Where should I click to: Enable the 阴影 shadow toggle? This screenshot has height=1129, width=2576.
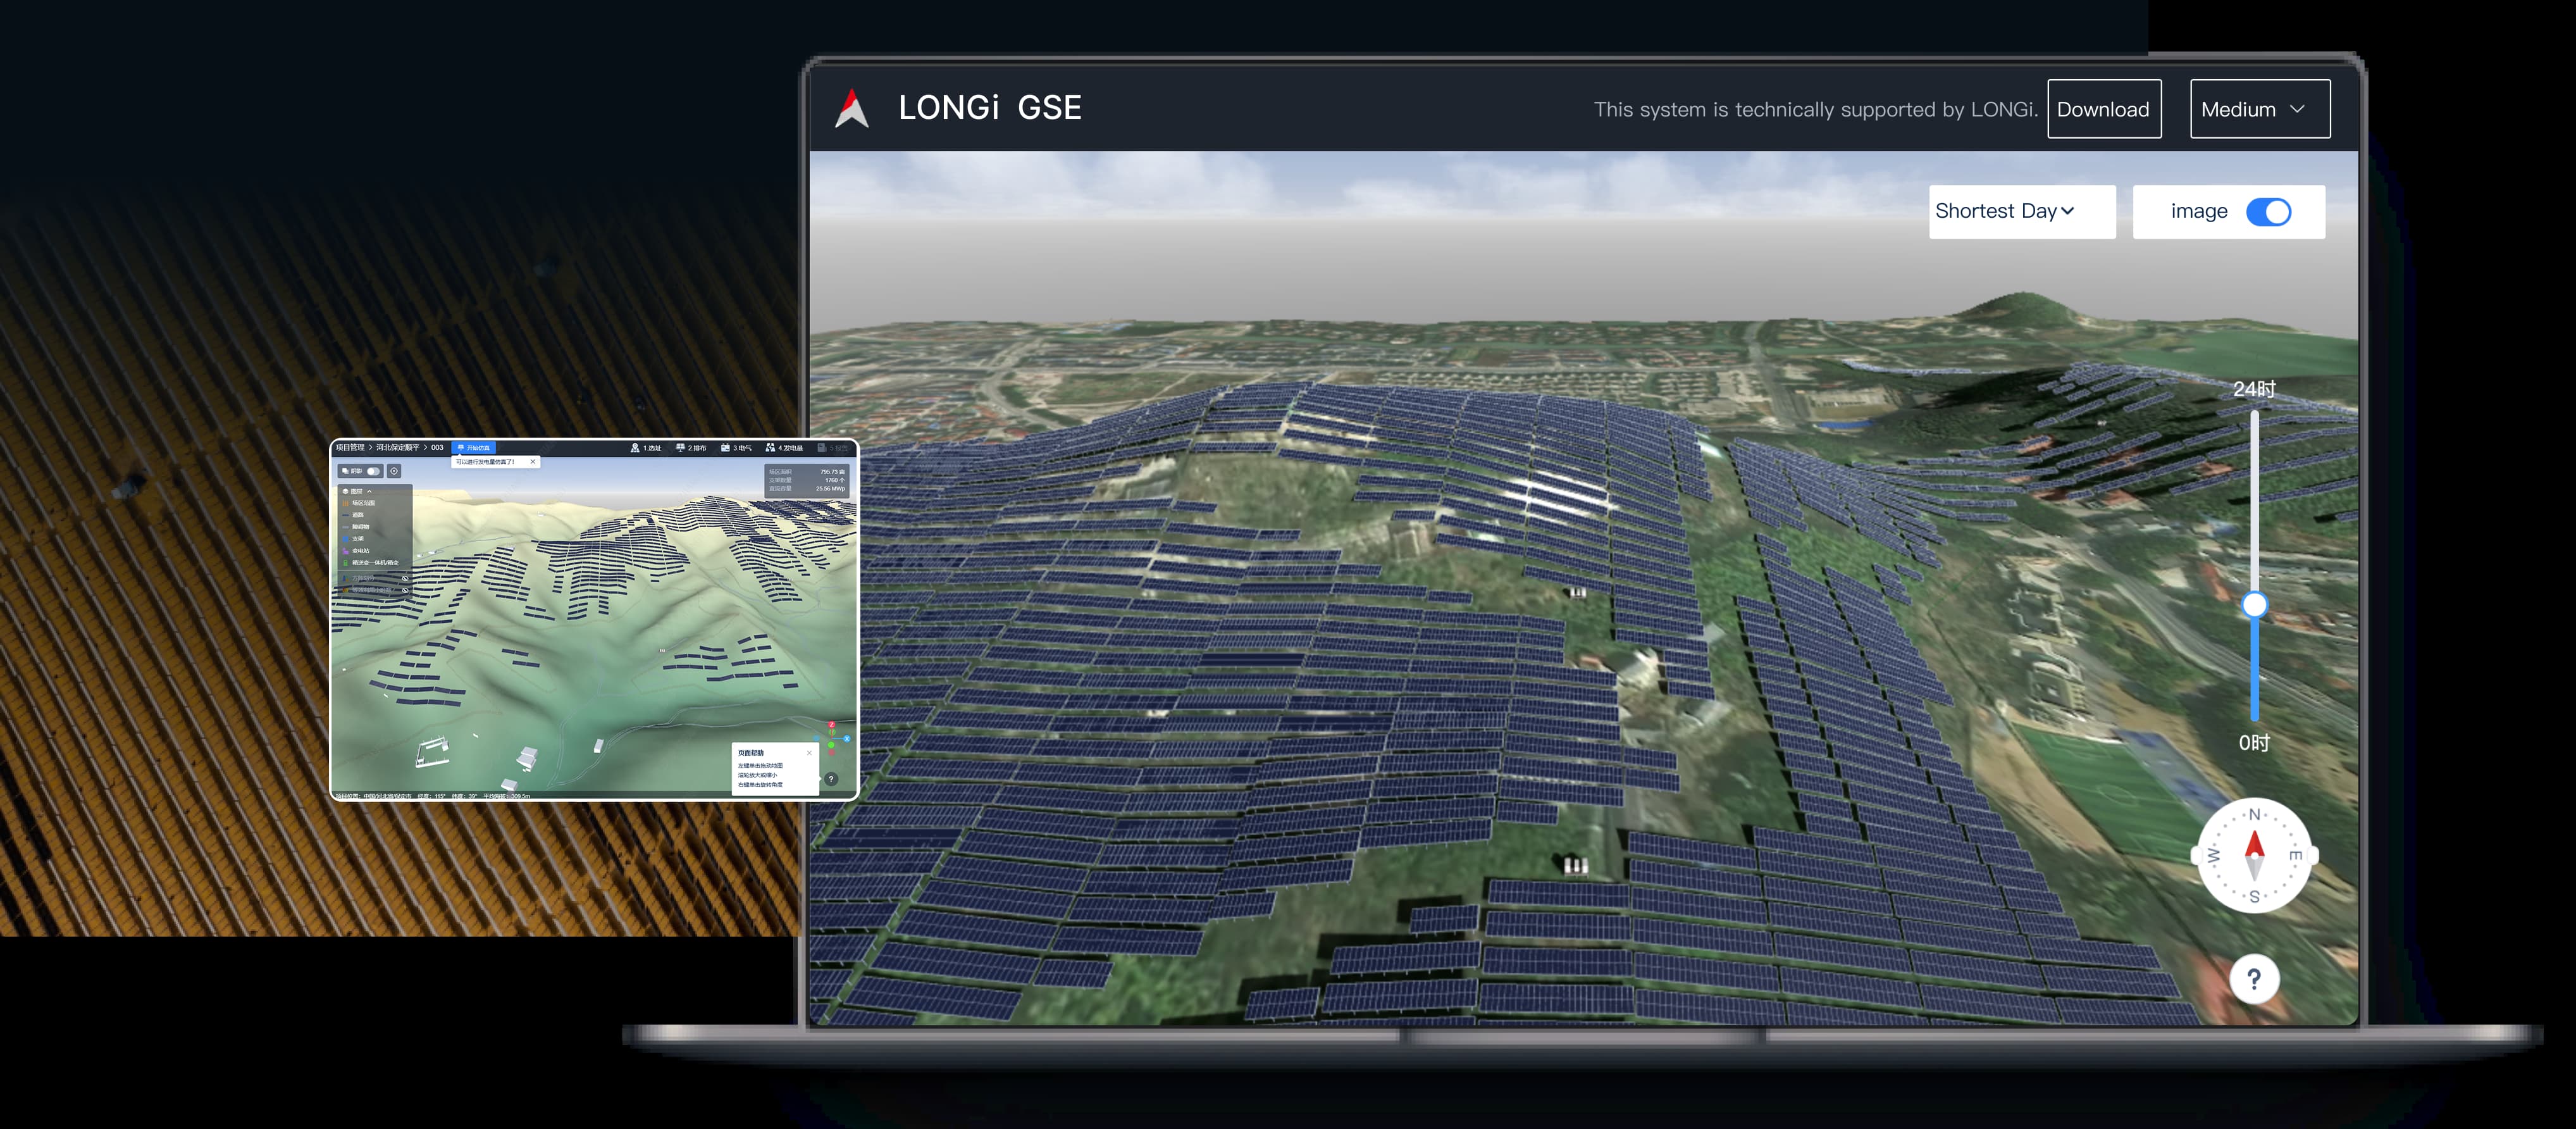click(374, 471)
